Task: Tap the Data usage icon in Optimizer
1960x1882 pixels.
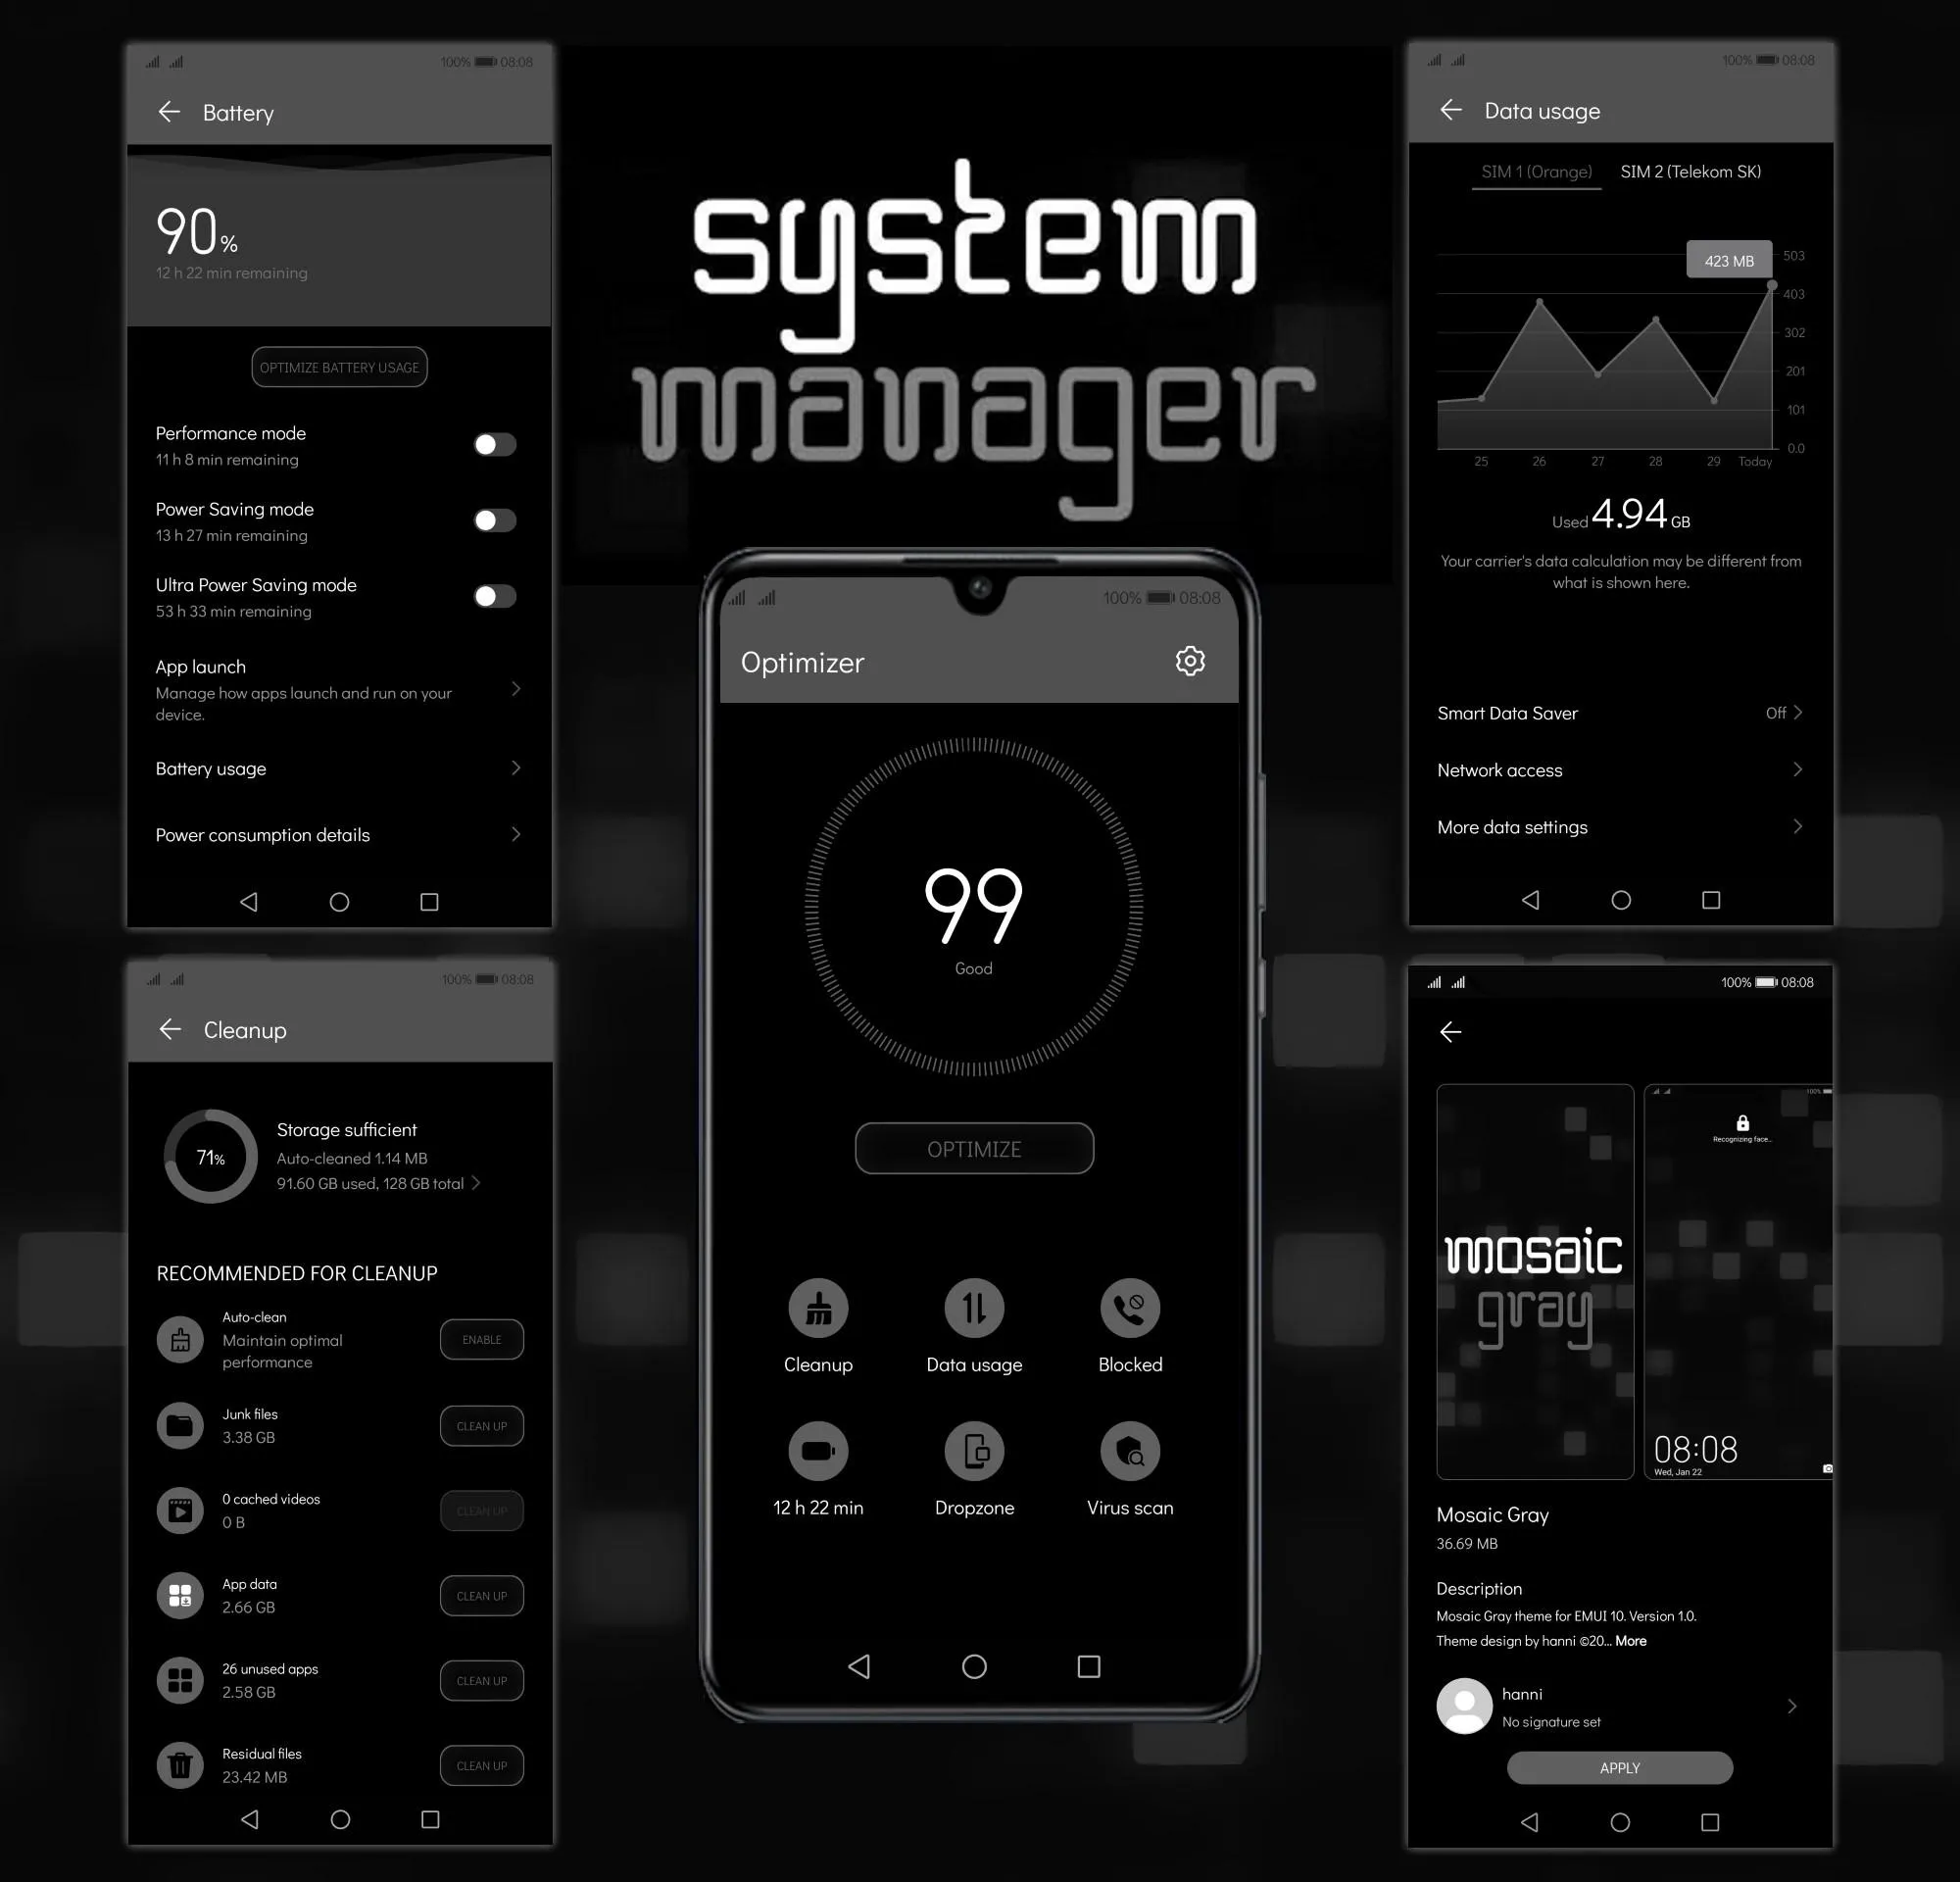Action: (x=975, y=1308)
